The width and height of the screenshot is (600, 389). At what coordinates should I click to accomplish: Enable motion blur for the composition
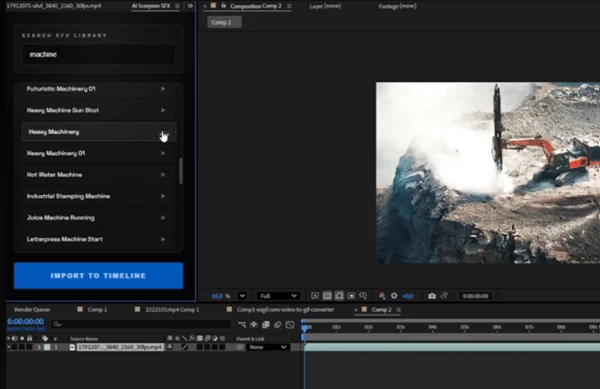(277, 325)
